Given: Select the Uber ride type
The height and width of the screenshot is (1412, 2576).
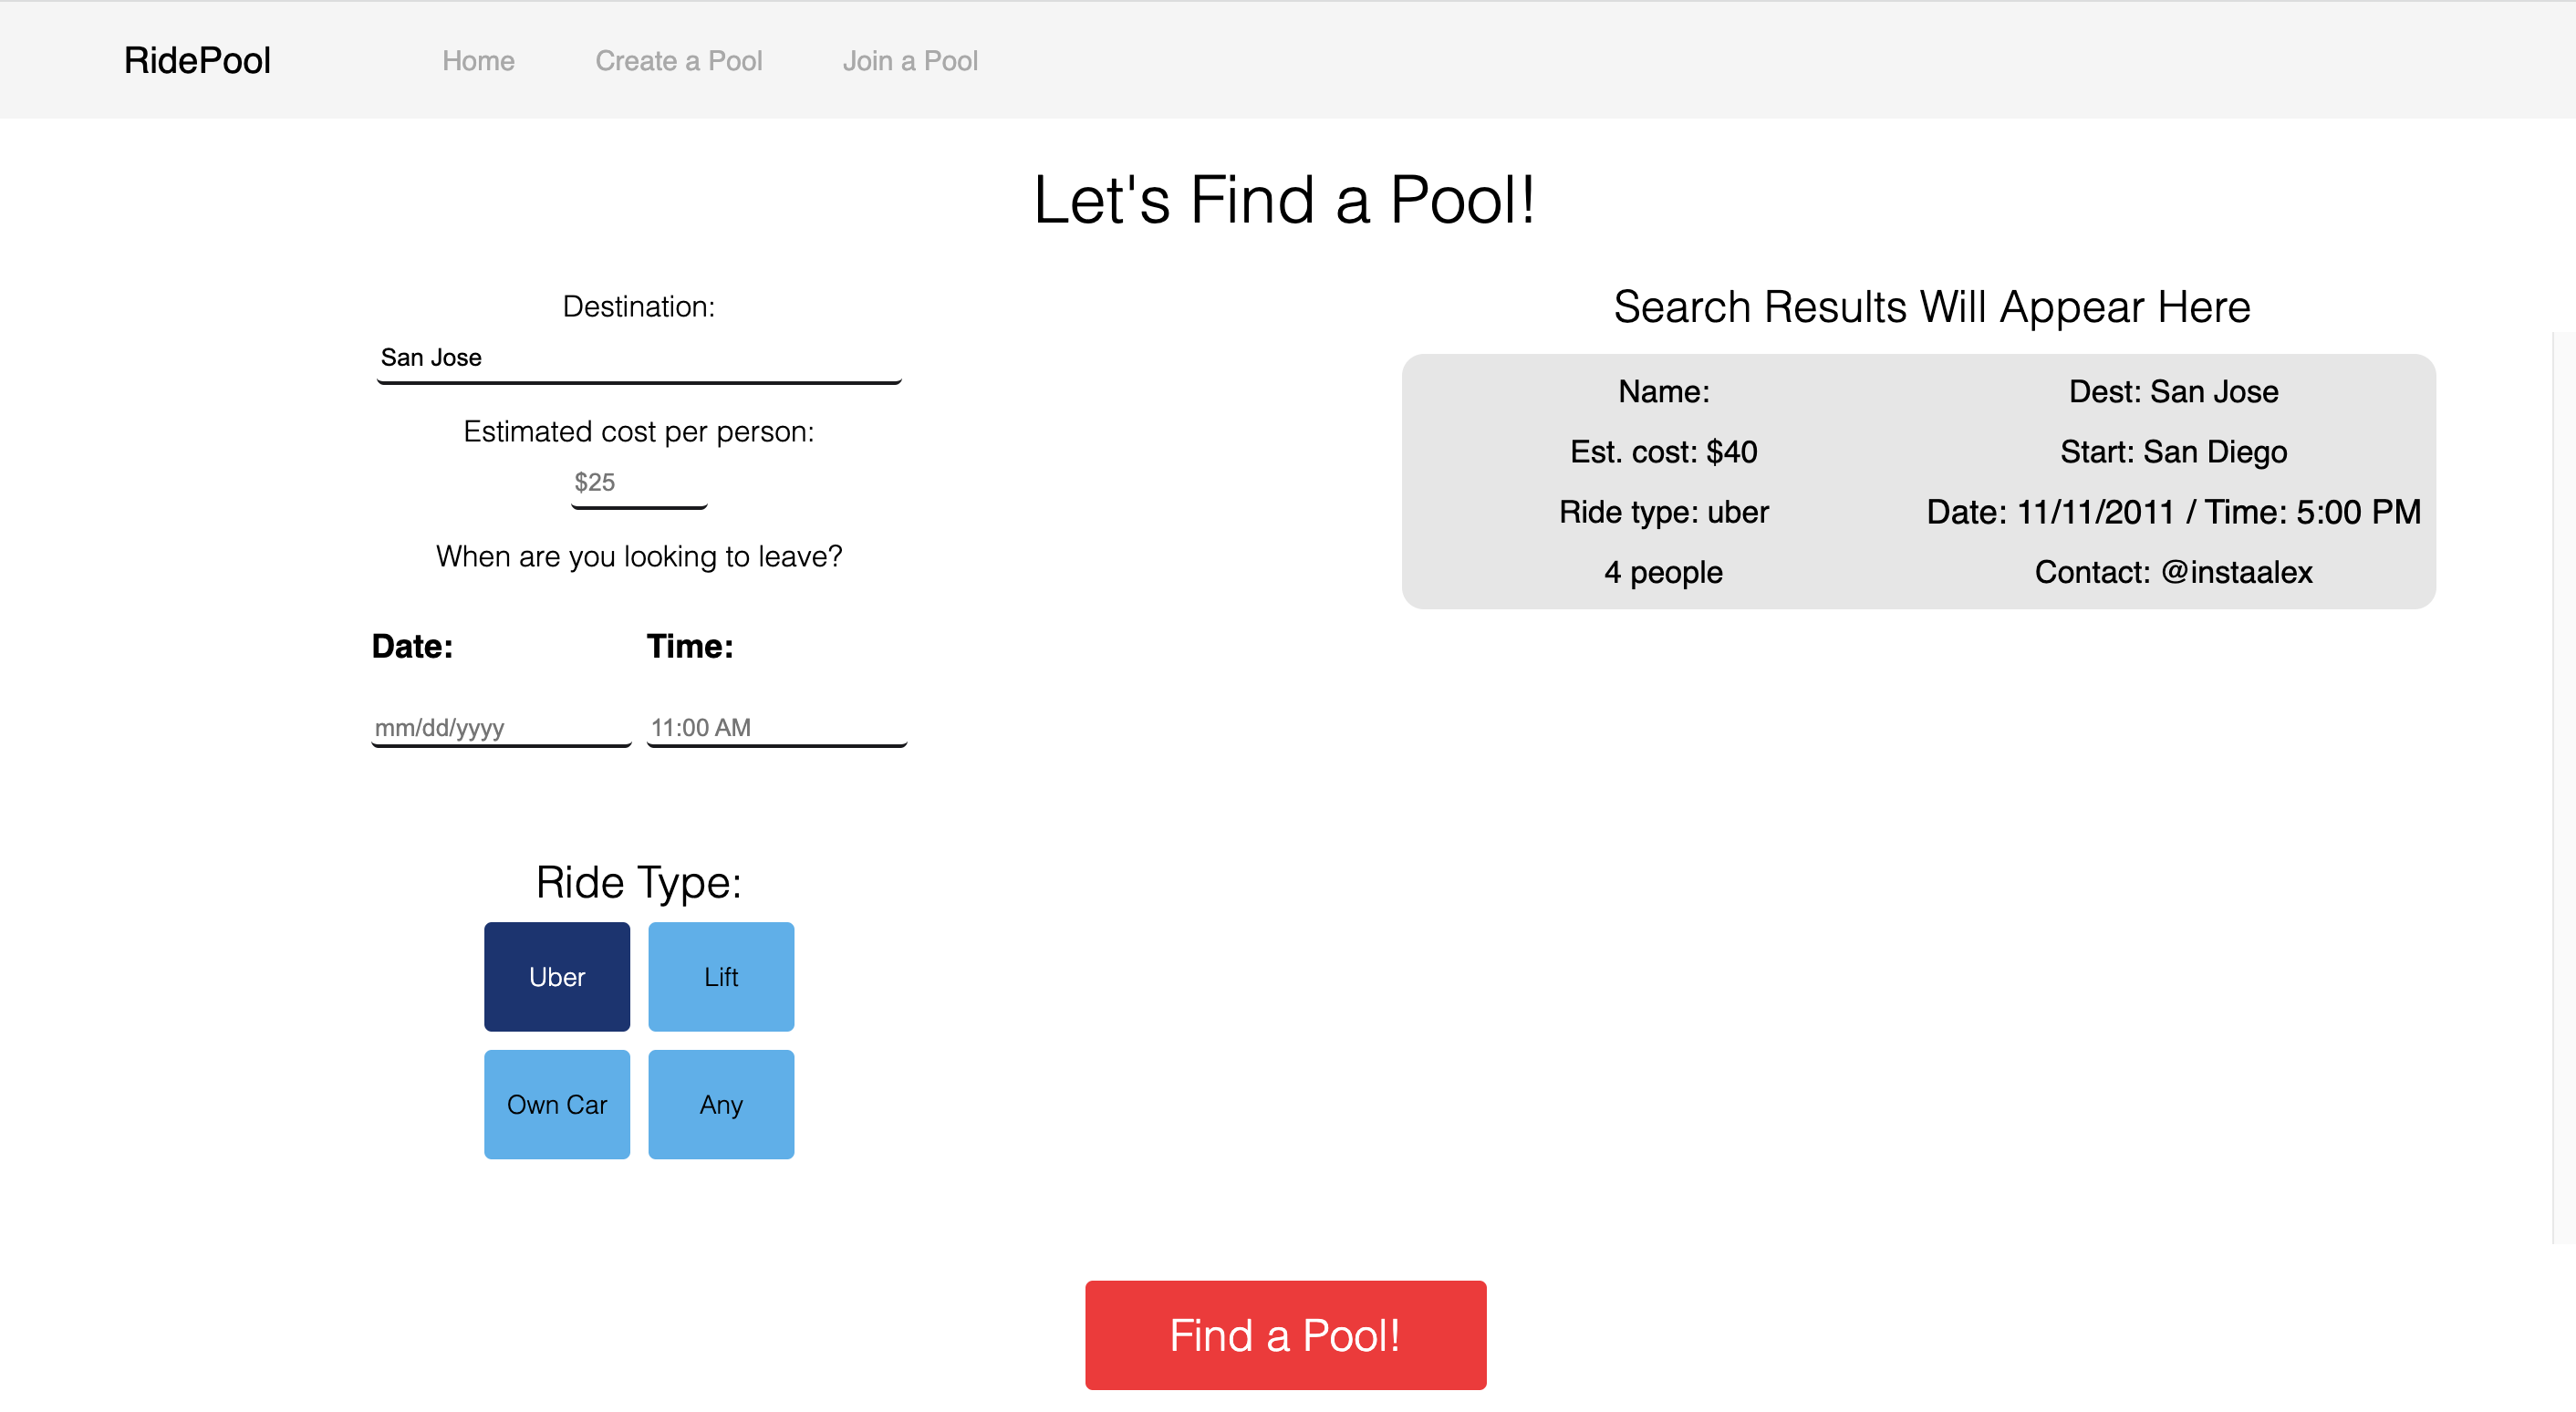Looking at the screenshot, I should tap(557, 976).
